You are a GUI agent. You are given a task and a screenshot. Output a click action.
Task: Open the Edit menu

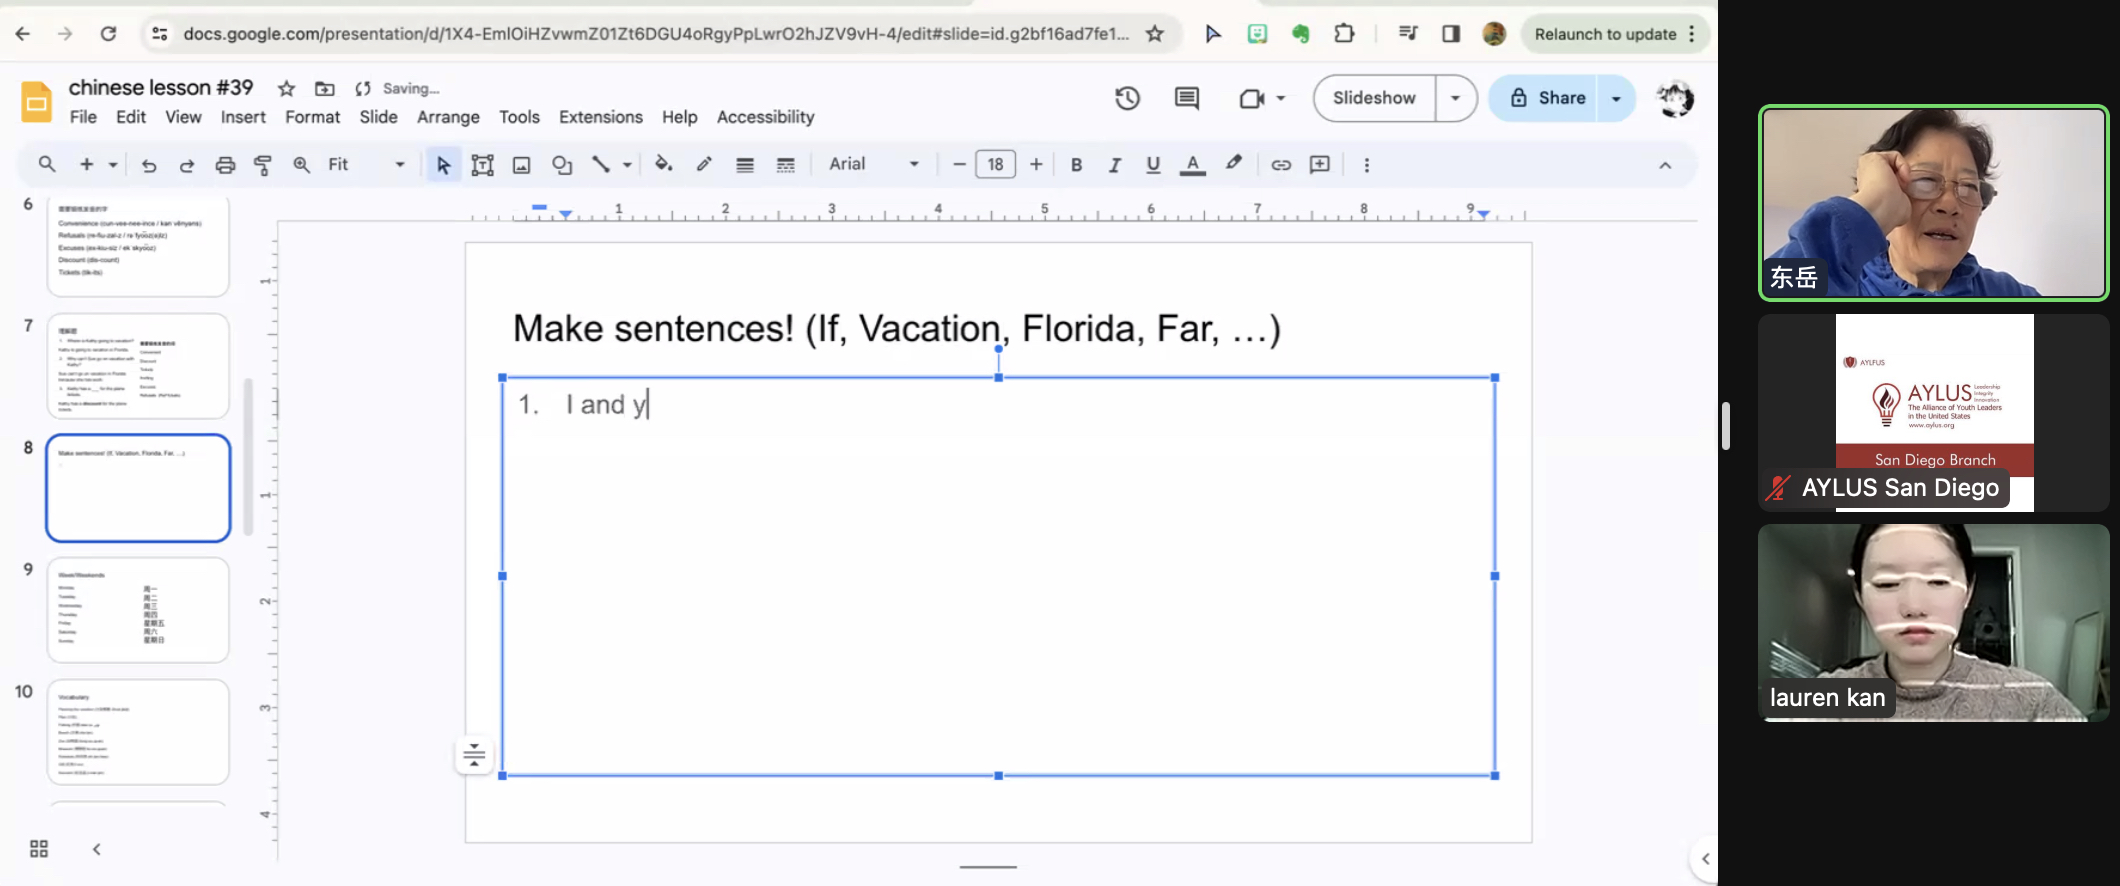[x=131, y=117]
